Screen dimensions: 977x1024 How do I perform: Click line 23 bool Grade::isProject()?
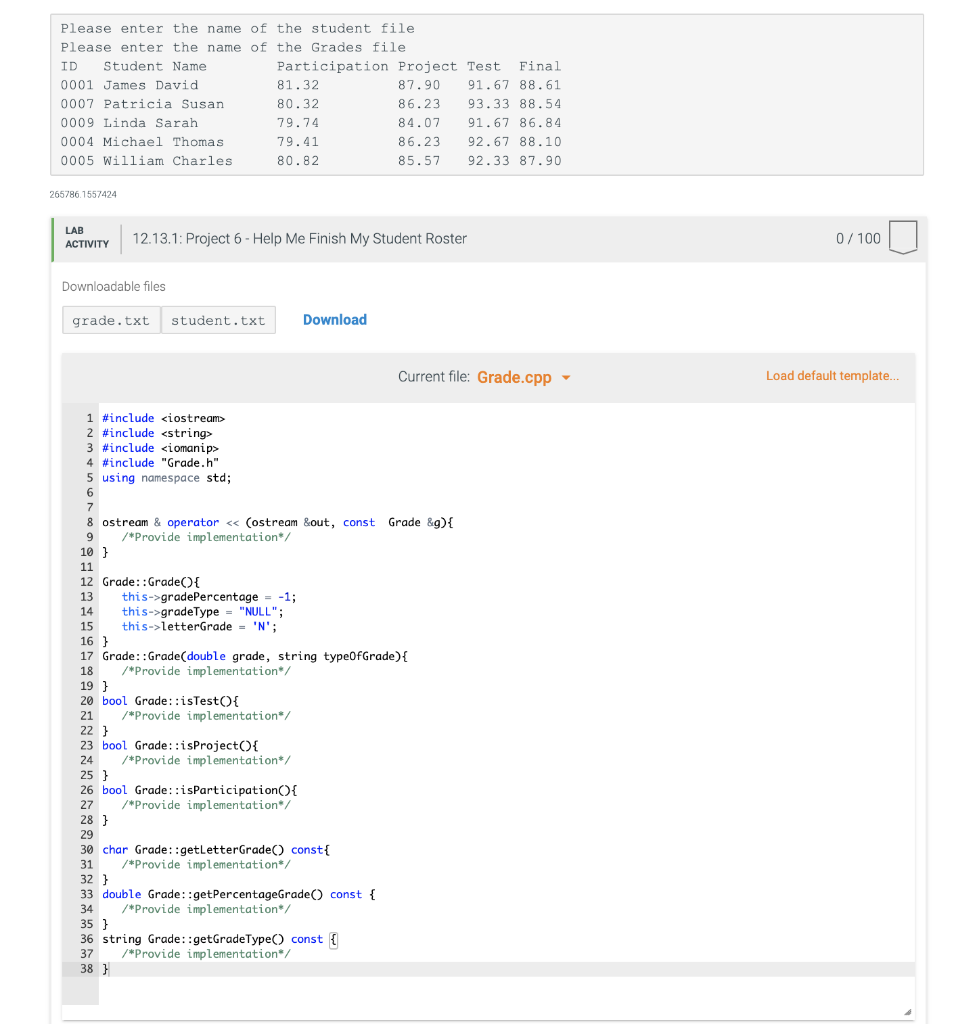(x=180, y=745)
